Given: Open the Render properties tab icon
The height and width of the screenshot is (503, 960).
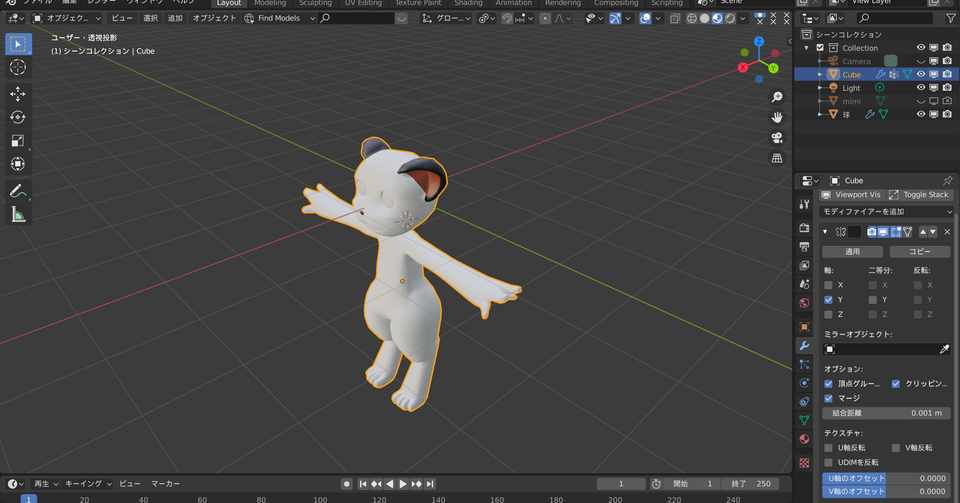Looking at the screenshot, I should click(x=804, y=228).
